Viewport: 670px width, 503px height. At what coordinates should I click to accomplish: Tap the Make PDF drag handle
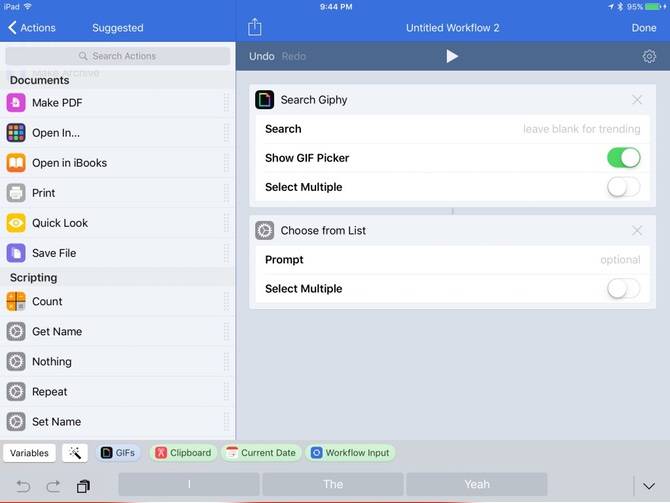click(x=226, y=103)
